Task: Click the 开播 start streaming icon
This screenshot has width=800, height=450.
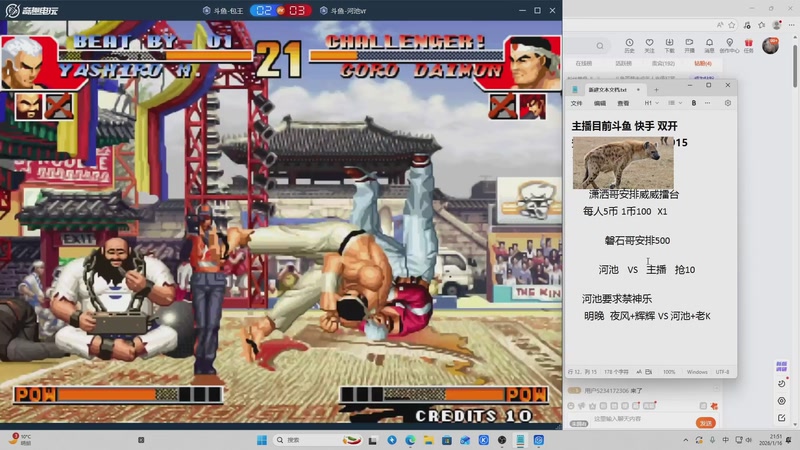Action: click(x=689, y=45)
